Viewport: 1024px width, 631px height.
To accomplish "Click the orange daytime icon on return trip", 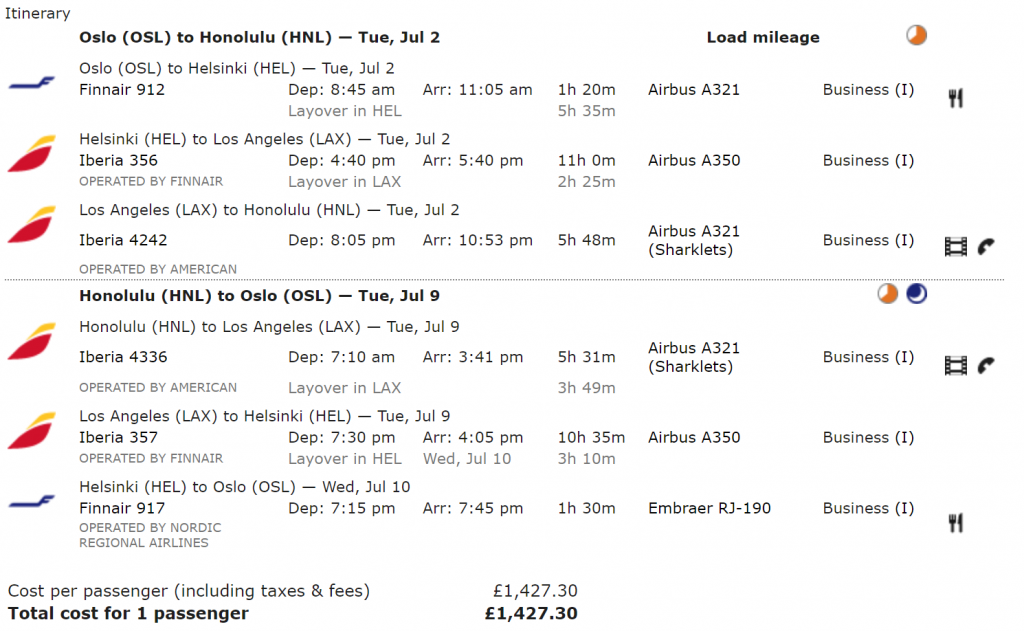I will tap(888, 294).
